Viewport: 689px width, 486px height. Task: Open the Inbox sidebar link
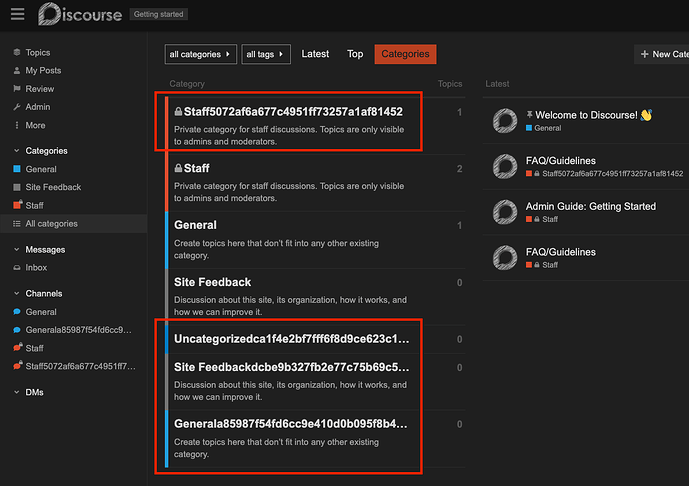click(36, 268)
